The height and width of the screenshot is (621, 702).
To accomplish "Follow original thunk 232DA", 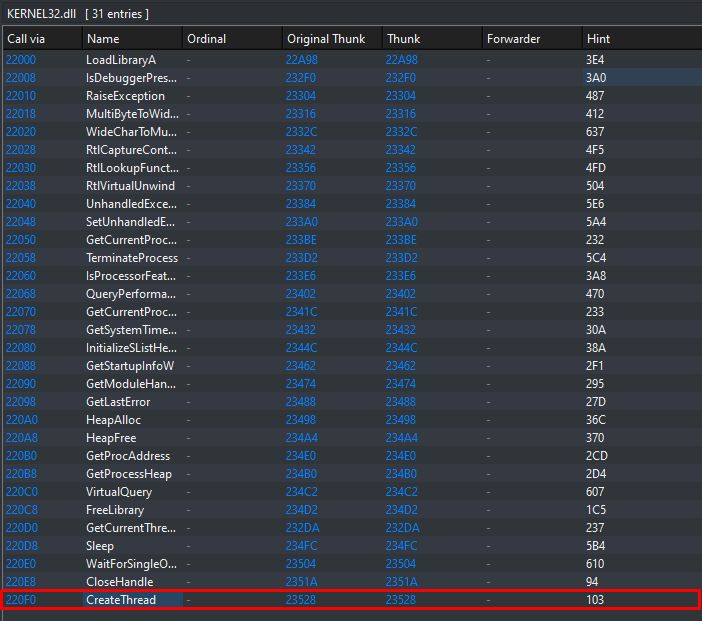I will [303, 528].
